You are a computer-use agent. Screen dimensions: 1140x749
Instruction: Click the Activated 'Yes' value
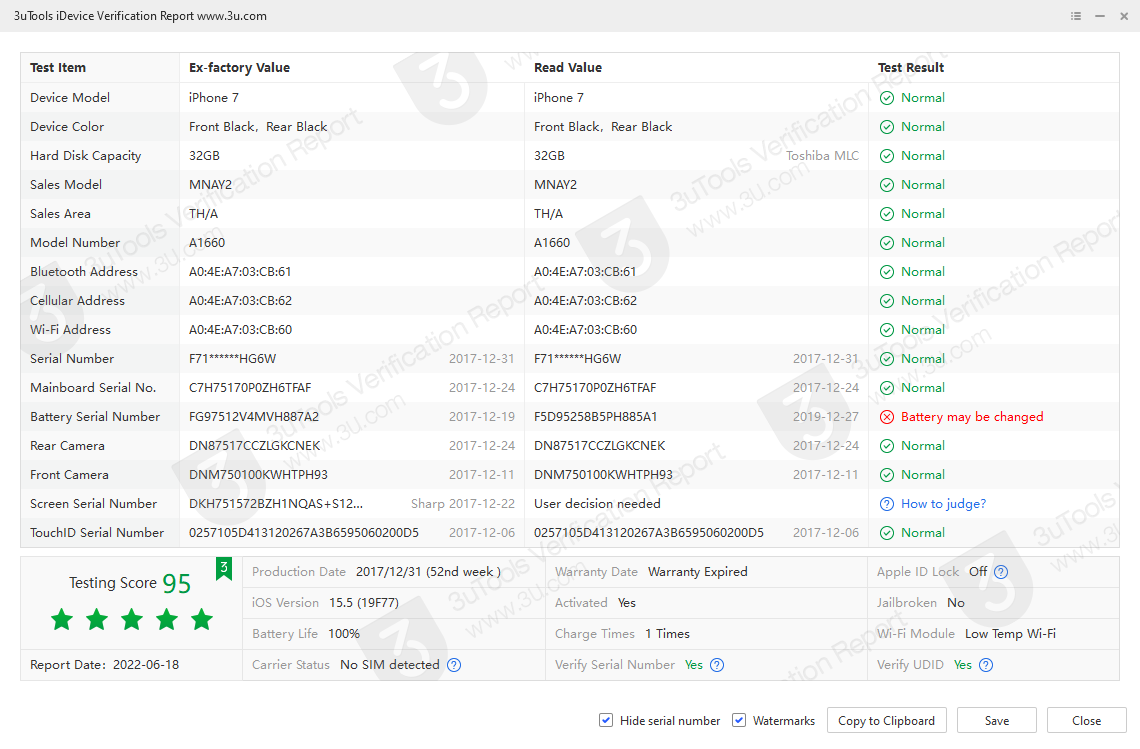pos(627,603)
